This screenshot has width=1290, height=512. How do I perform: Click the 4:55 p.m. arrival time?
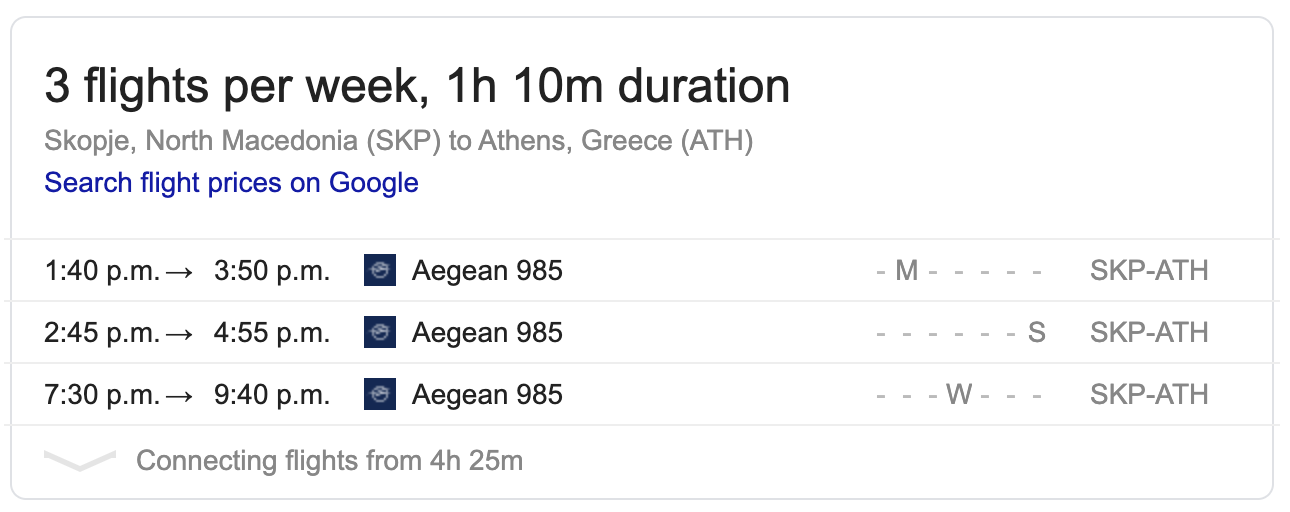[x=272, y=333]
